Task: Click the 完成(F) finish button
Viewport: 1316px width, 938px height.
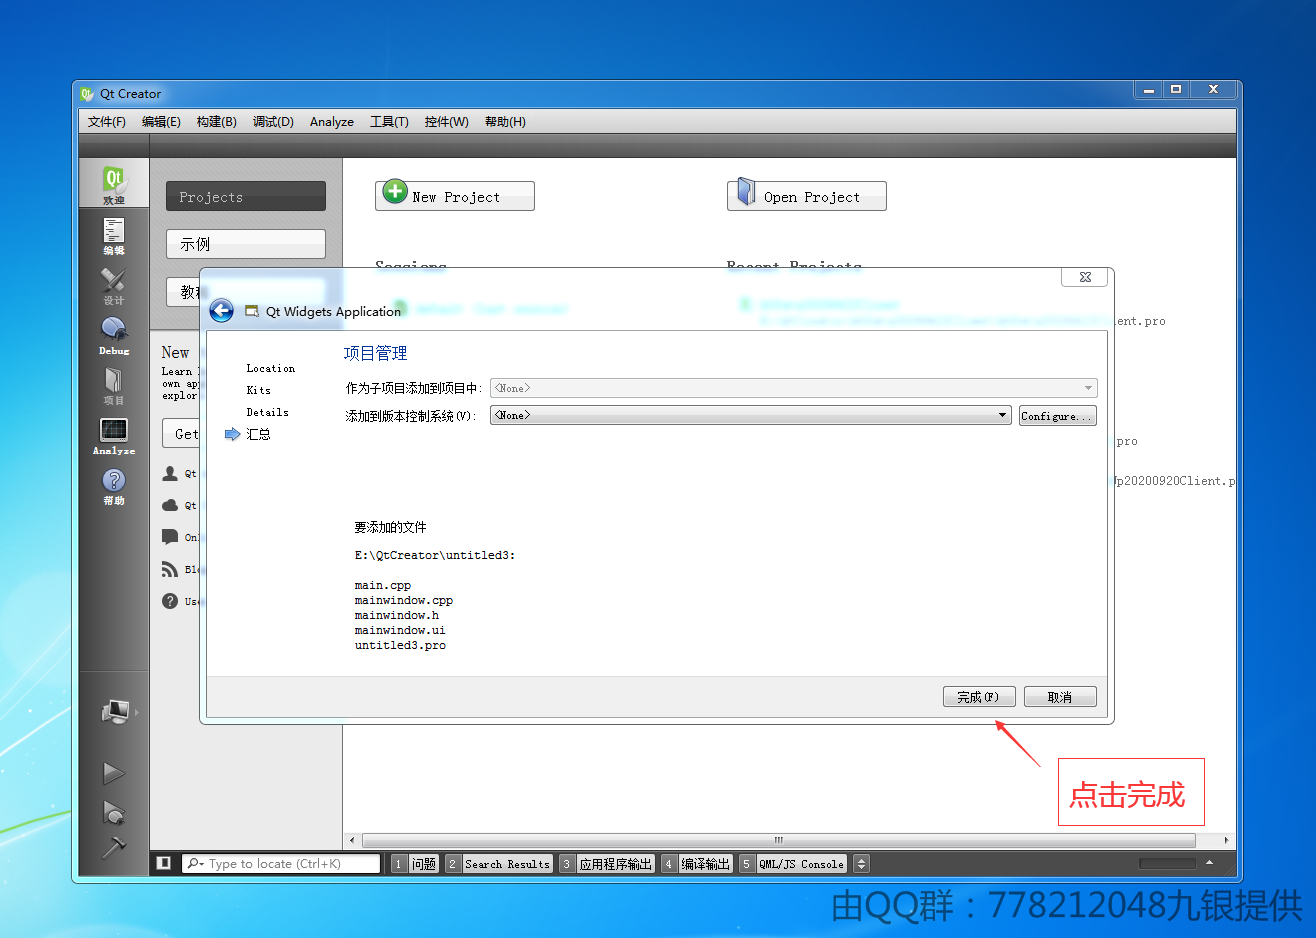Action: pyautogui.click(x=979, y=697)
